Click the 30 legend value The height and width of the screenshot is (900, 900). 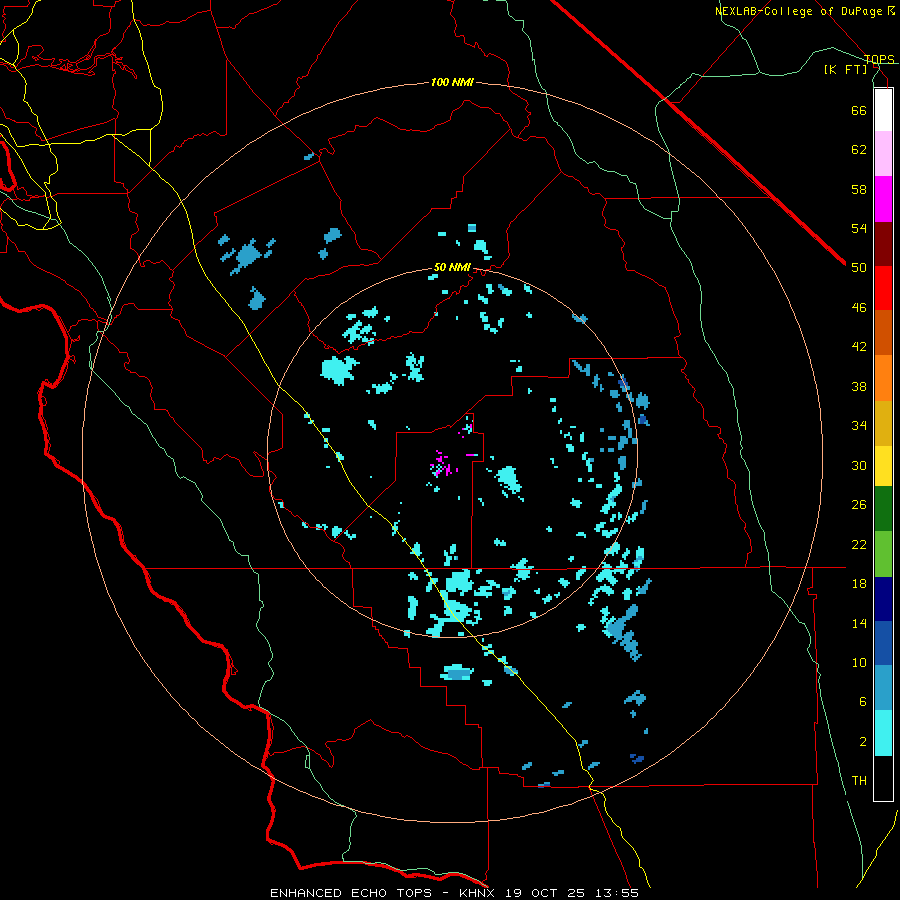point(859,465)
